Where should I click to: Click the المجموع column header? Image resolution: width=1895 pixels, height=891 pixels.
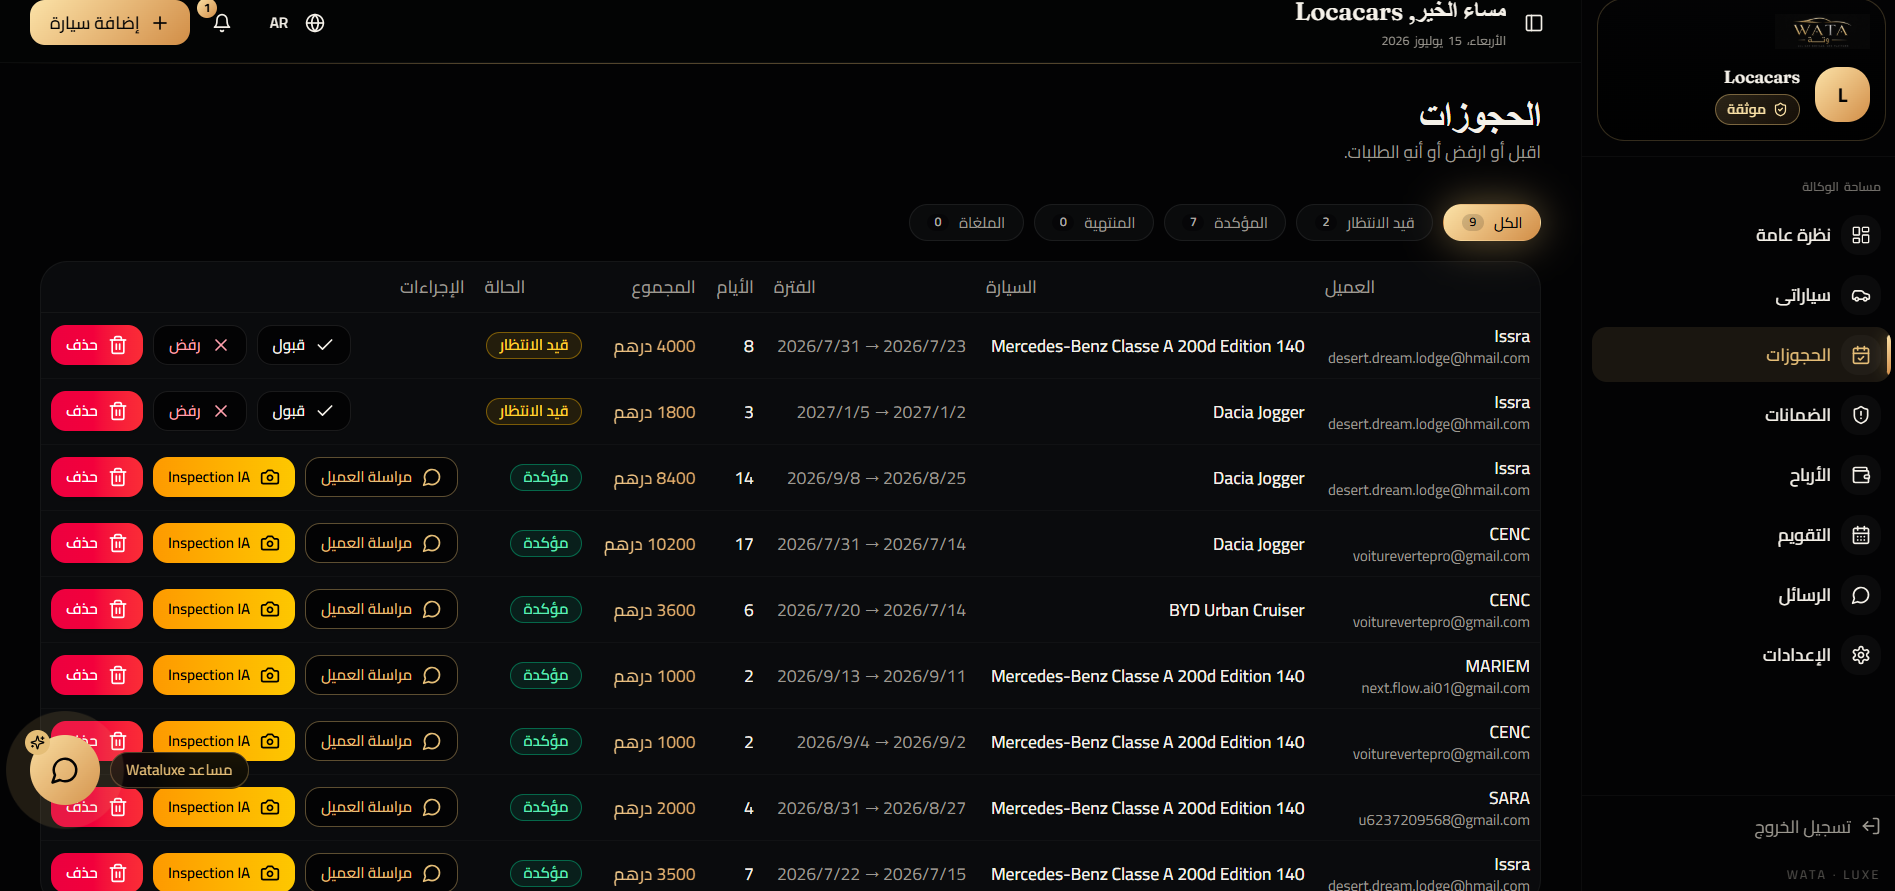[x=663, y=287]
